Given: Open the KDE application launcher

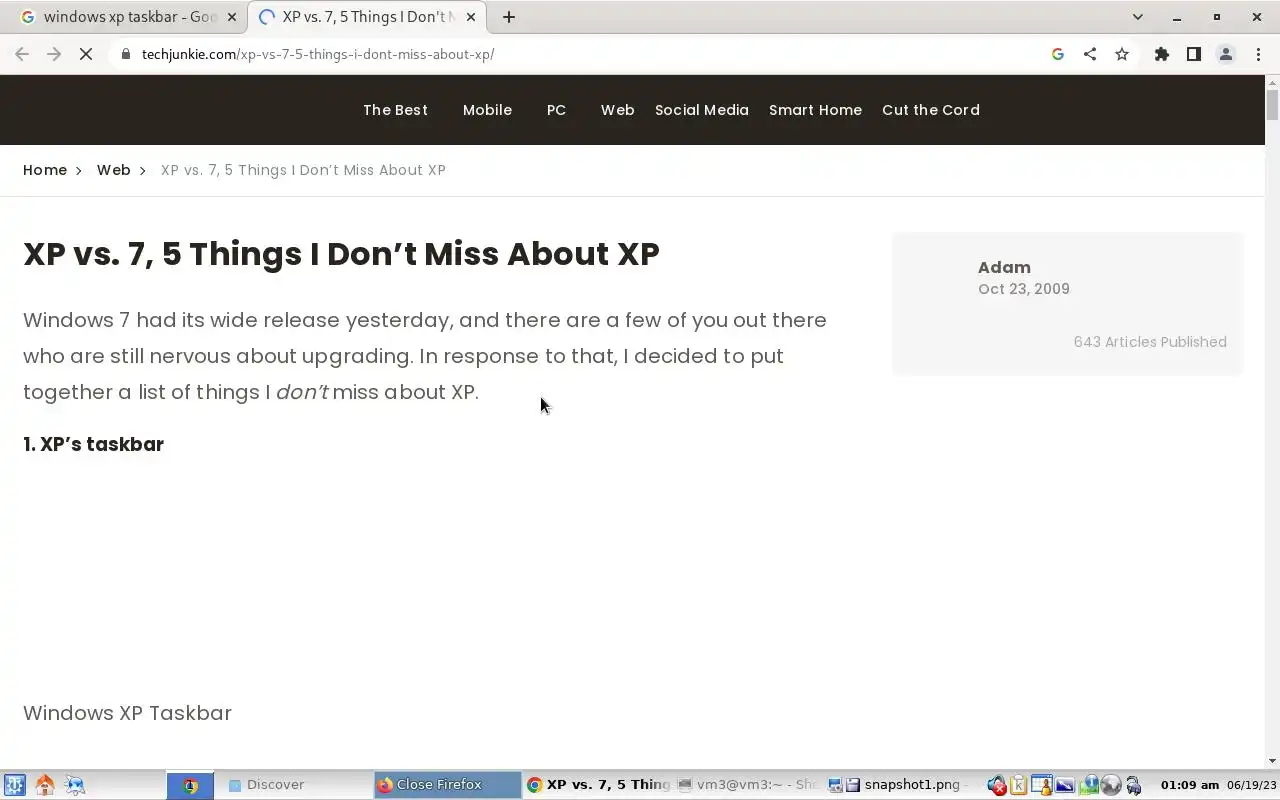Looking at the screenshot, I should pos(14,785).
